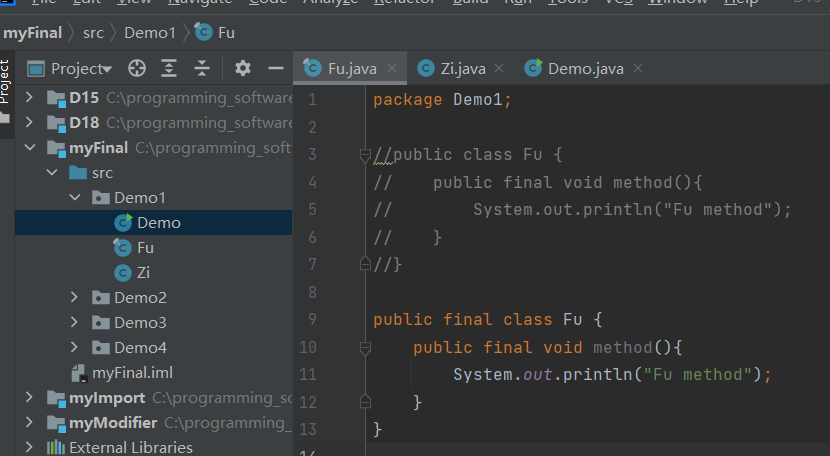The image size is (830, 456).
Task: Fold commented block at line 3
Action: pos(365,155)
